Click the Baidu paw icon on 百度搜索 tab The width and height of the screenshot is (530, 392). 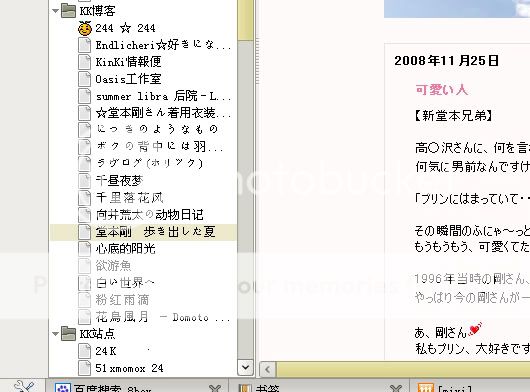coord(63,388)
